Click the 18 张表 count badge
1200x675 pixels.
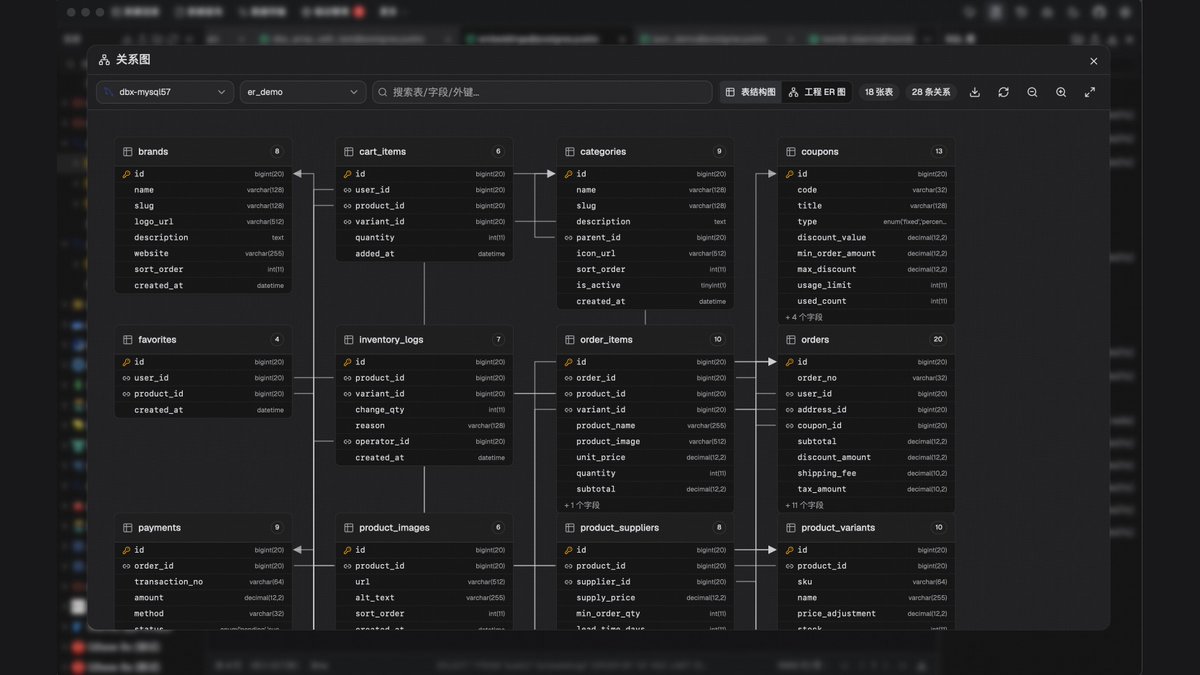[879, 92]
